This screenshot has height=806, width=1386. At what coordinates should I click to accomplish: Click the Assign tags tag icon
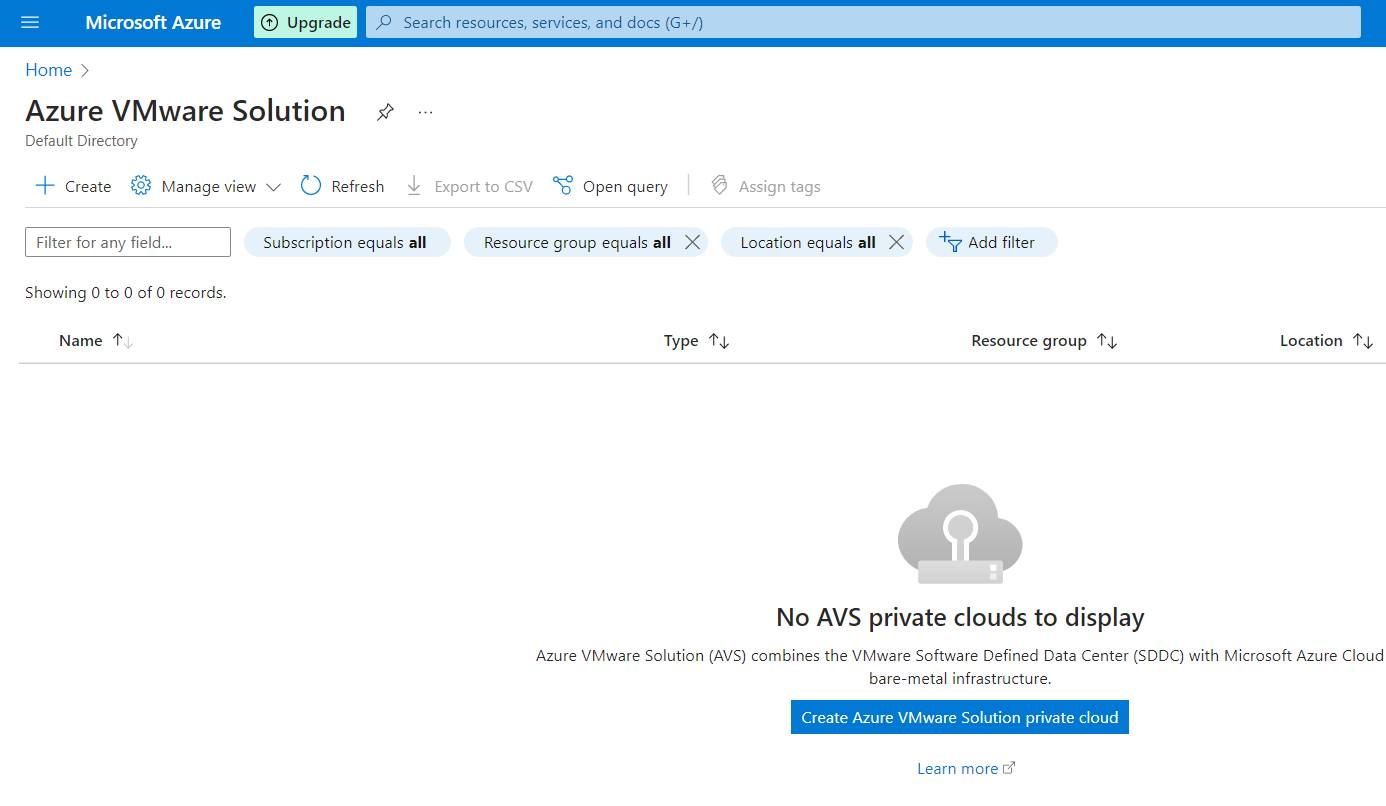(719, 186)
